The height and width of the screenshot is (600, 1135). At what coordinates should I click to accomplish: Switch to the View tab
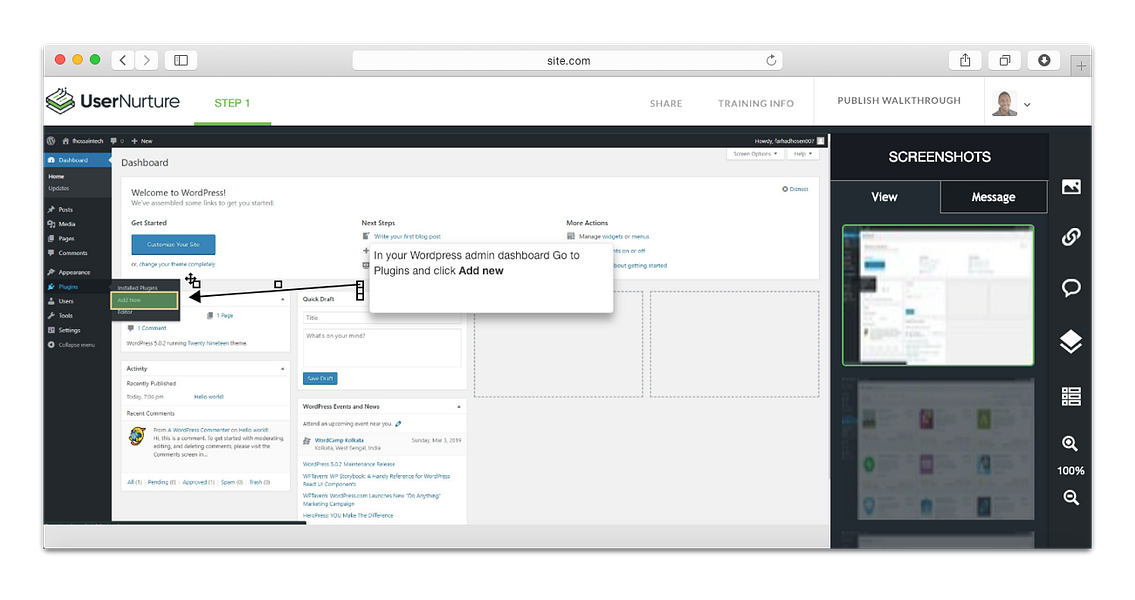pos(885,197)
